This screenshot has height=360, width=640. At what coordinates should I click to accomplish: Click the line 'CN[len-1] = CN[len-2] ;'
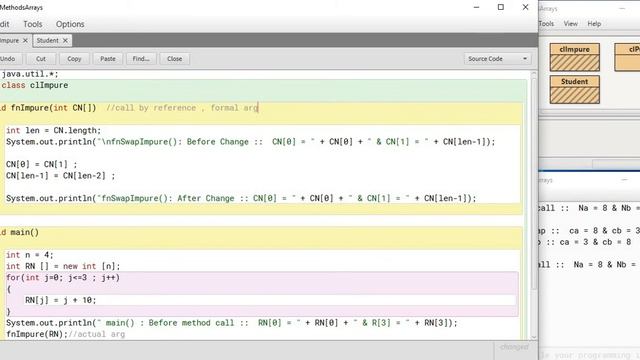pos(60,176)
